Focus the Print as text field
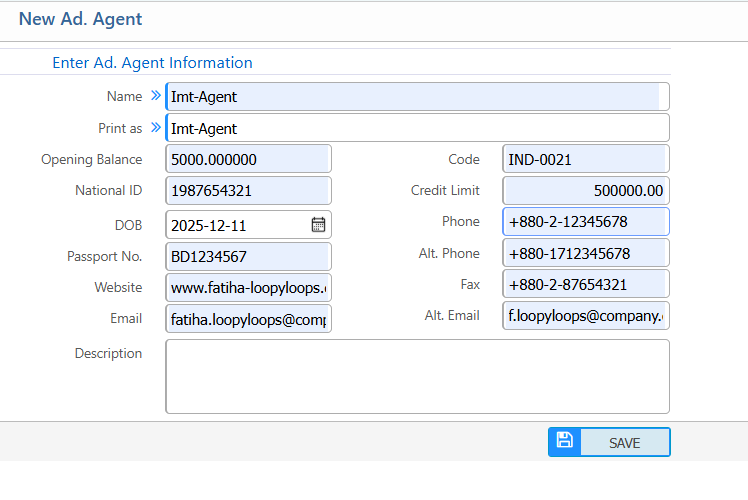The width and height of the screenshot is (748, 500). 415,128
